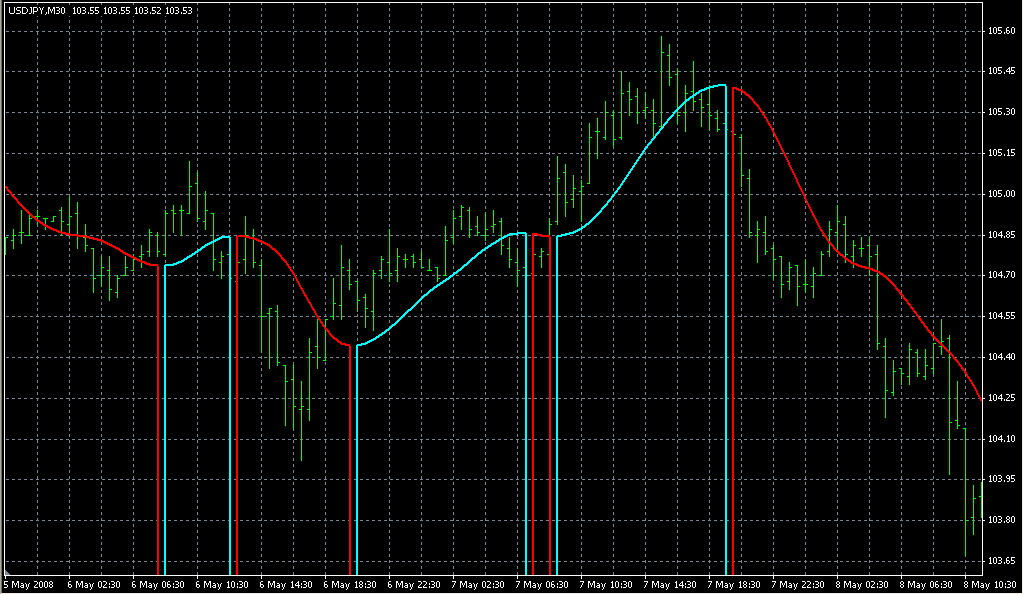Select the cyan indicator line's highest peak
The width and height of the screenshot is (1024, 594).
pos(721,86)
